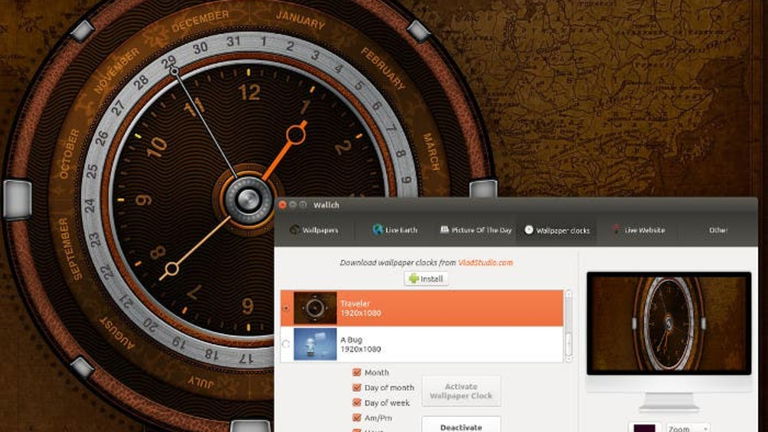Open the Zoom style dropdown
This screenshot has width=768, height=432.
pos(689,427)
